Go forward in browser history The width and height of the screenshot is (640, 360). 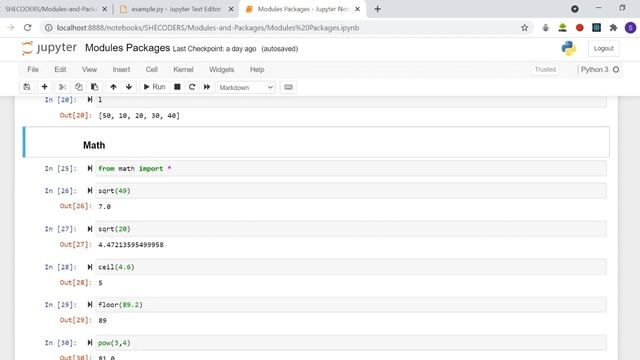10,28
